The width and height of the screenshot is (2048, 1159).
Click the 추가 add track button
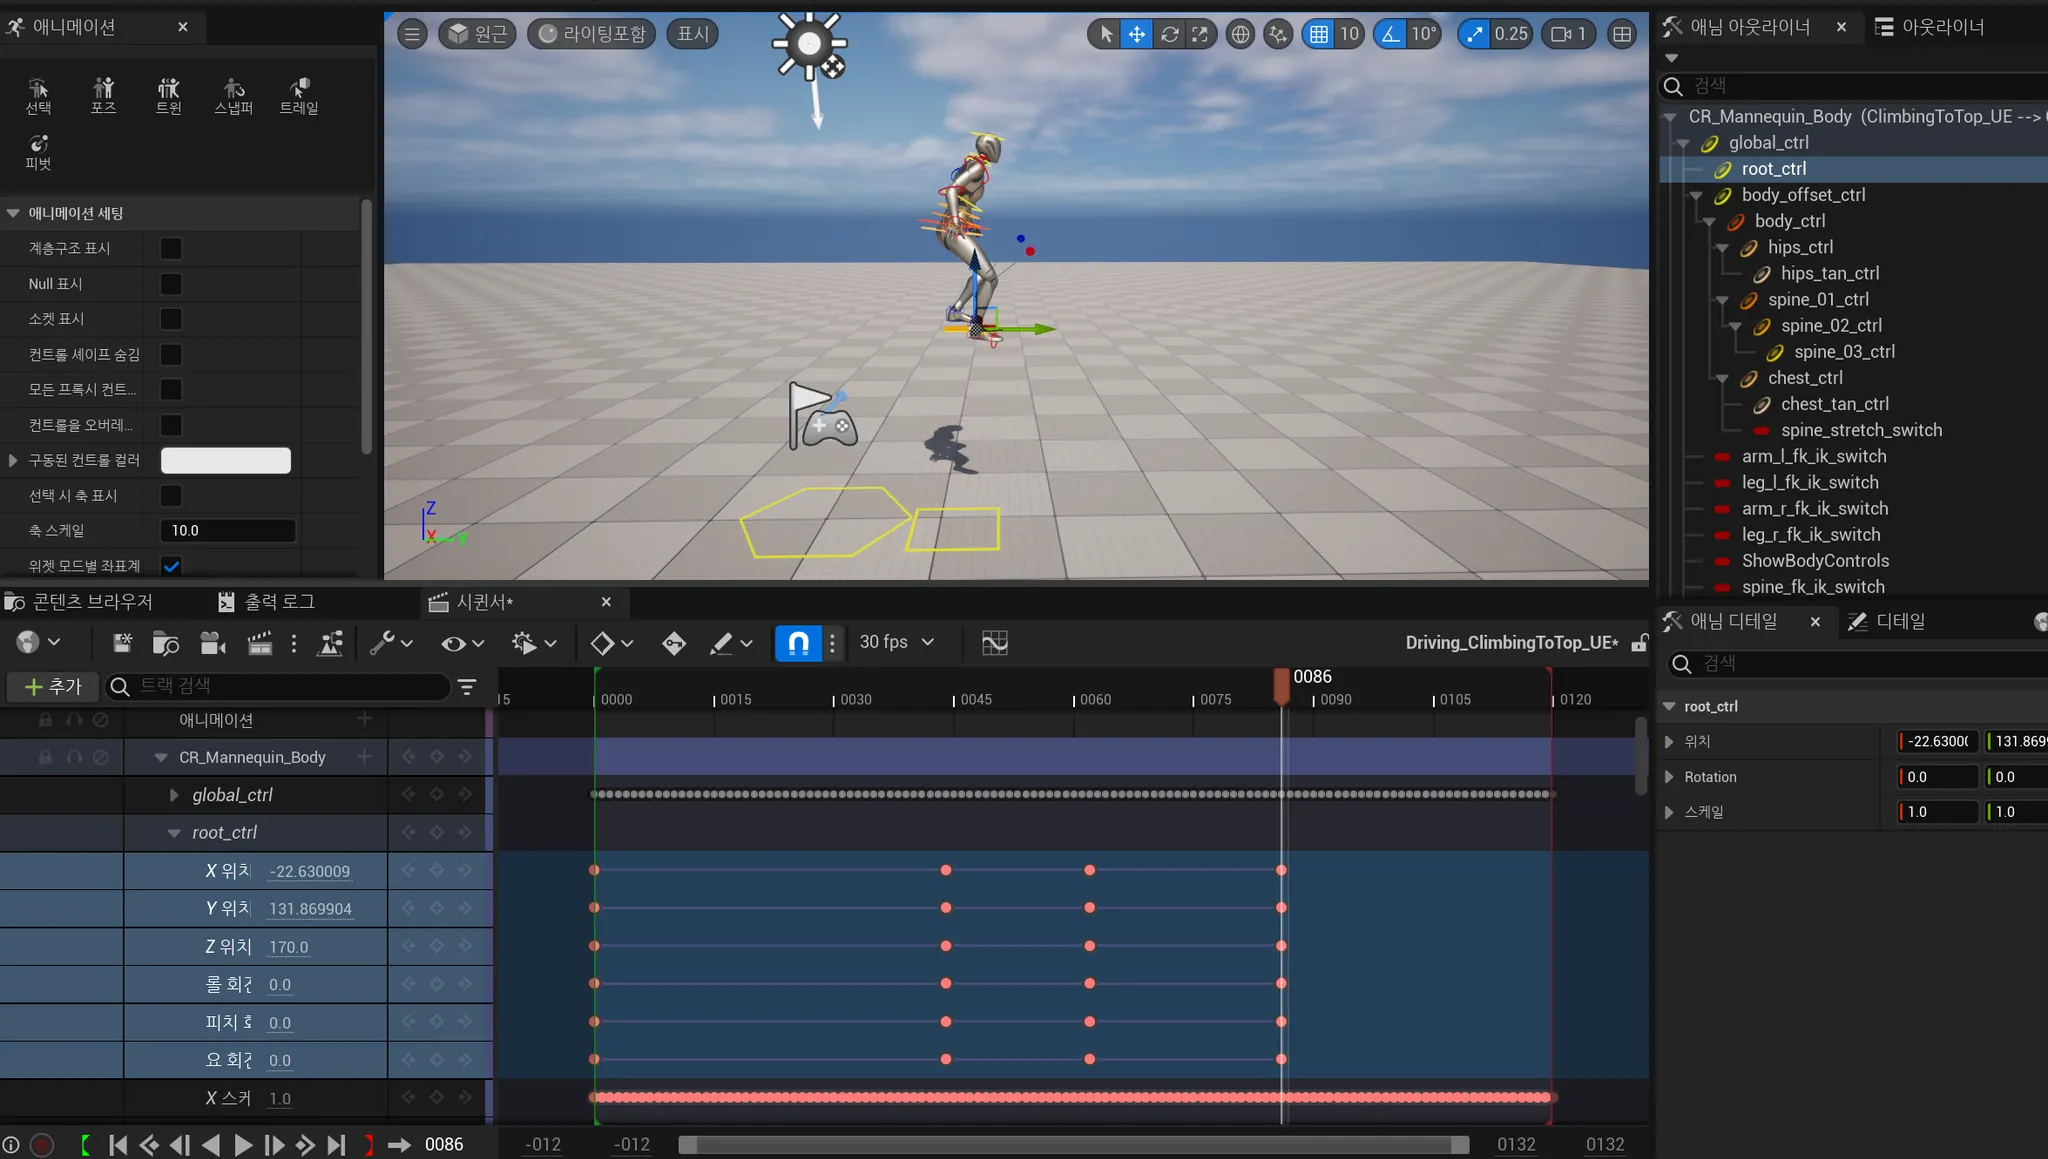point(53,686)
